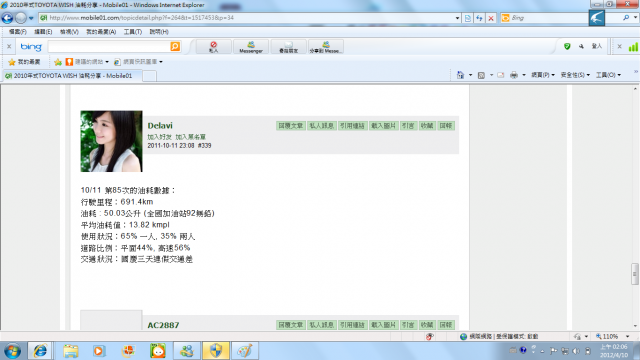
Task: Open Windows Explorer folder on taskbar
Action: [x=71, y=351]
